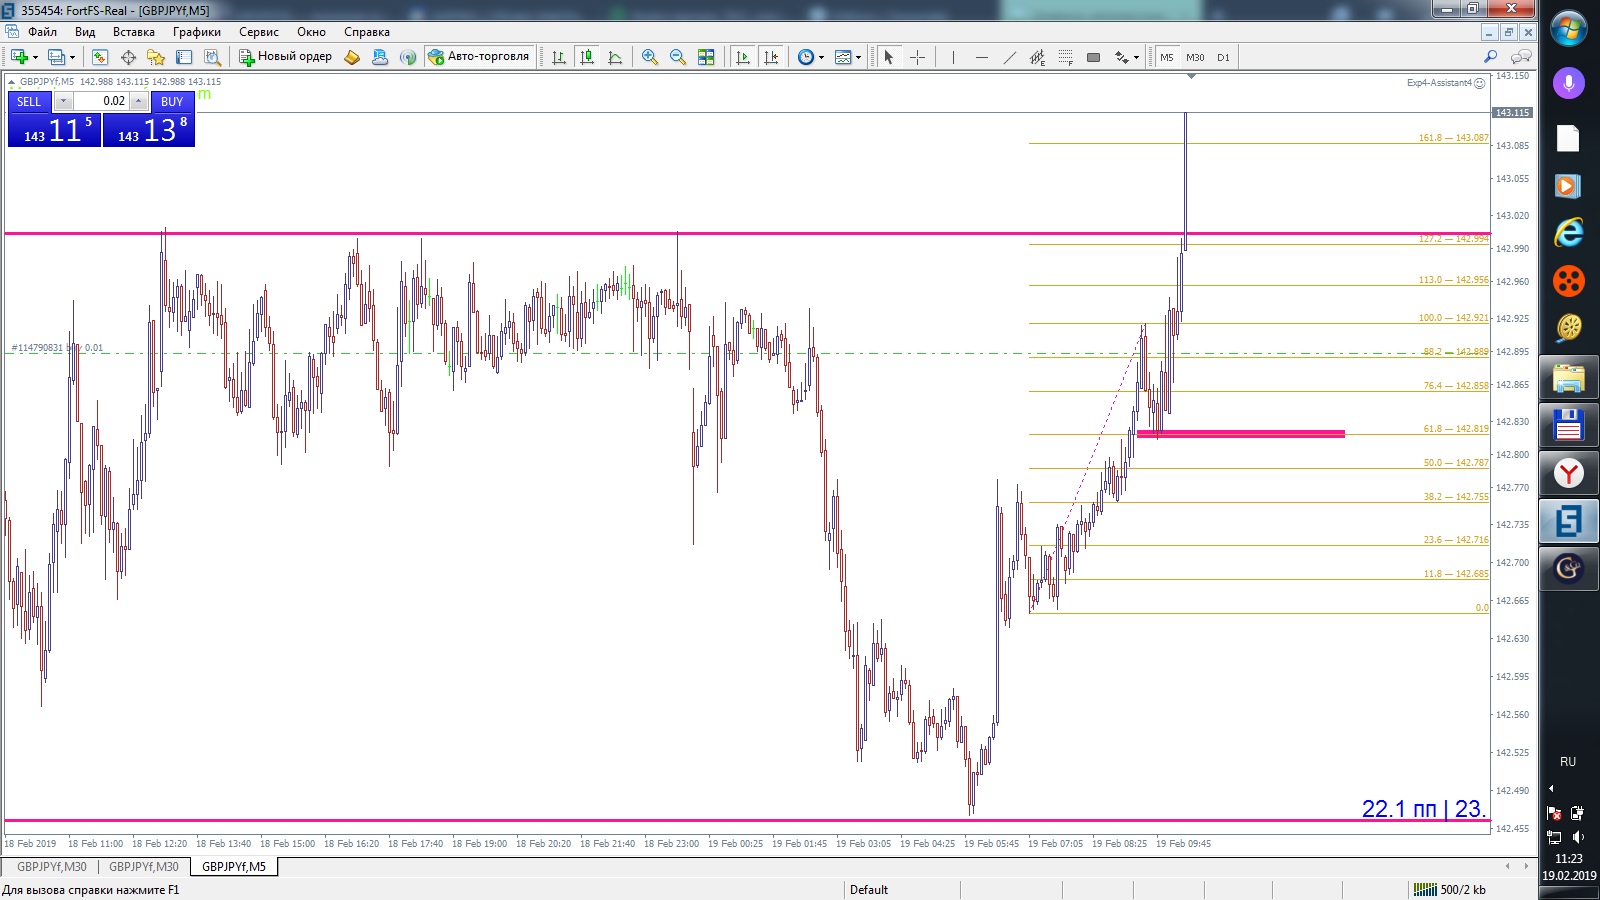This screenshot has width=1600, height=900.
Task: Select the trendline drawing tool
Action: pyautogui.click(x=1009, y=57)
